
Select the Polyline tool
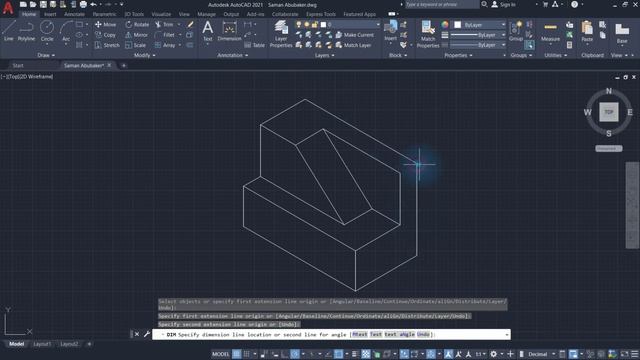point(26,31)
